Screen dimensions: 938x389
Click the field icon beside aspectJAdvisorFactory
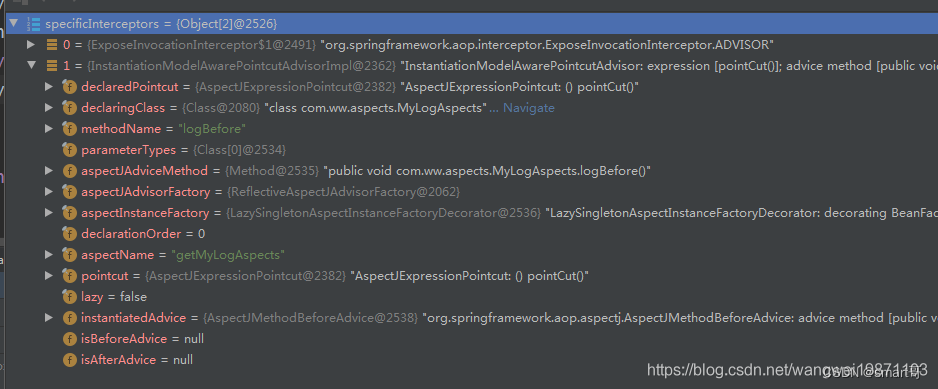point(69,192)
